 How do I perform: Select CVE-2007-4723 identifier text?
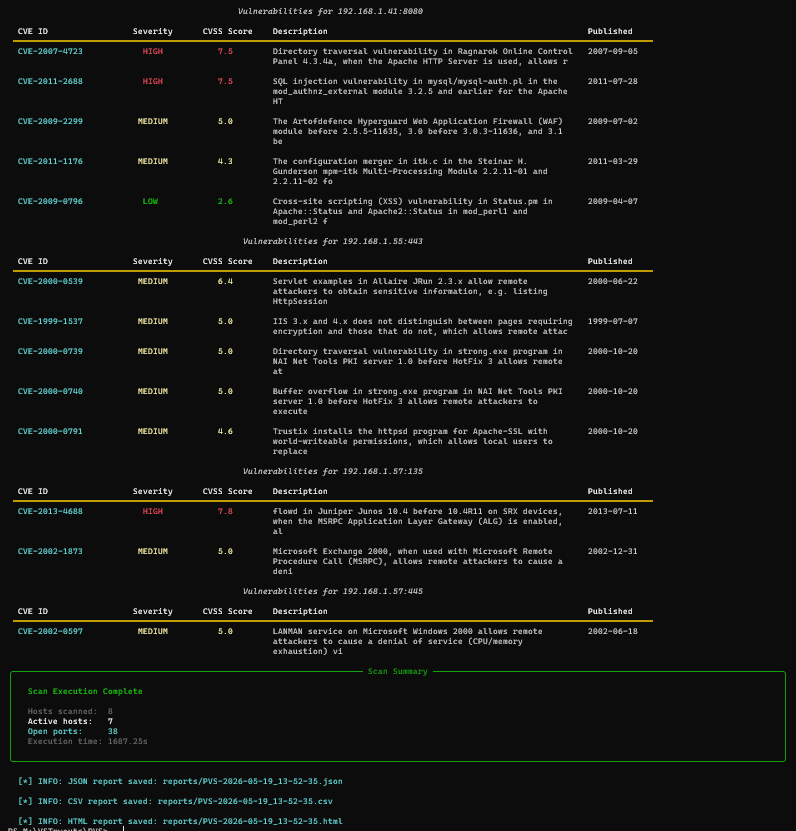coord(50,51)
